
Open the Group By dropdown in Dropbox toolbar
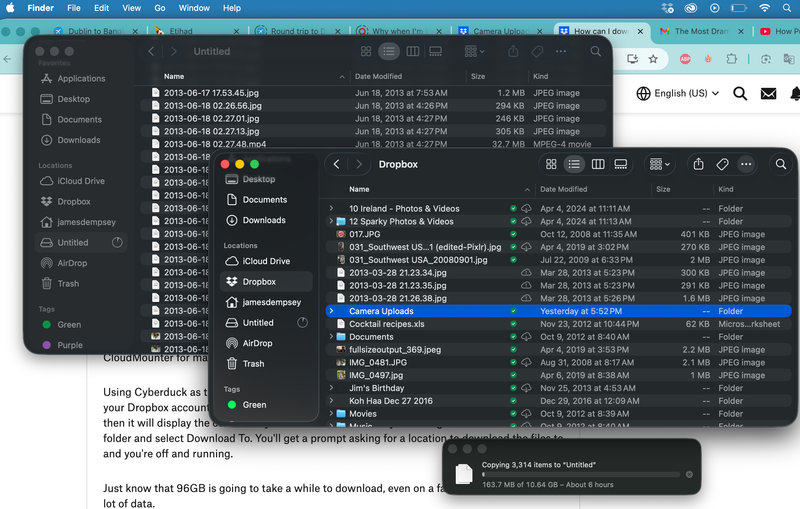[x=661, y=164]
